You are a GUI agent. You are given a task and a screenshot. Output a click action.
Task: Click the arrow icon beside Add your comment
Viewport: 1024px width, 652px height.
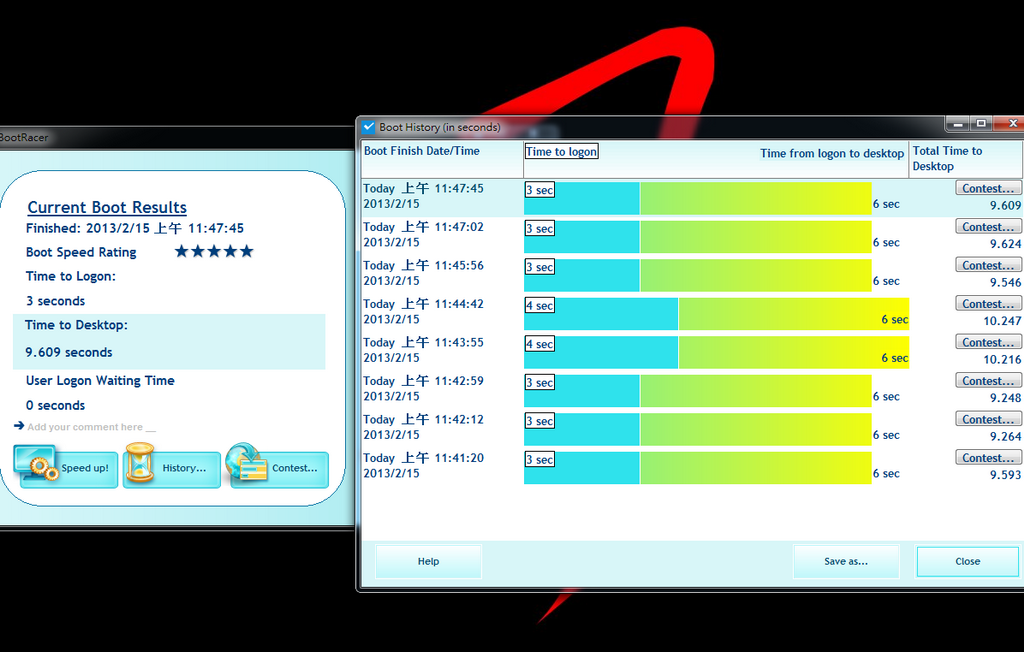coord(19,426)
